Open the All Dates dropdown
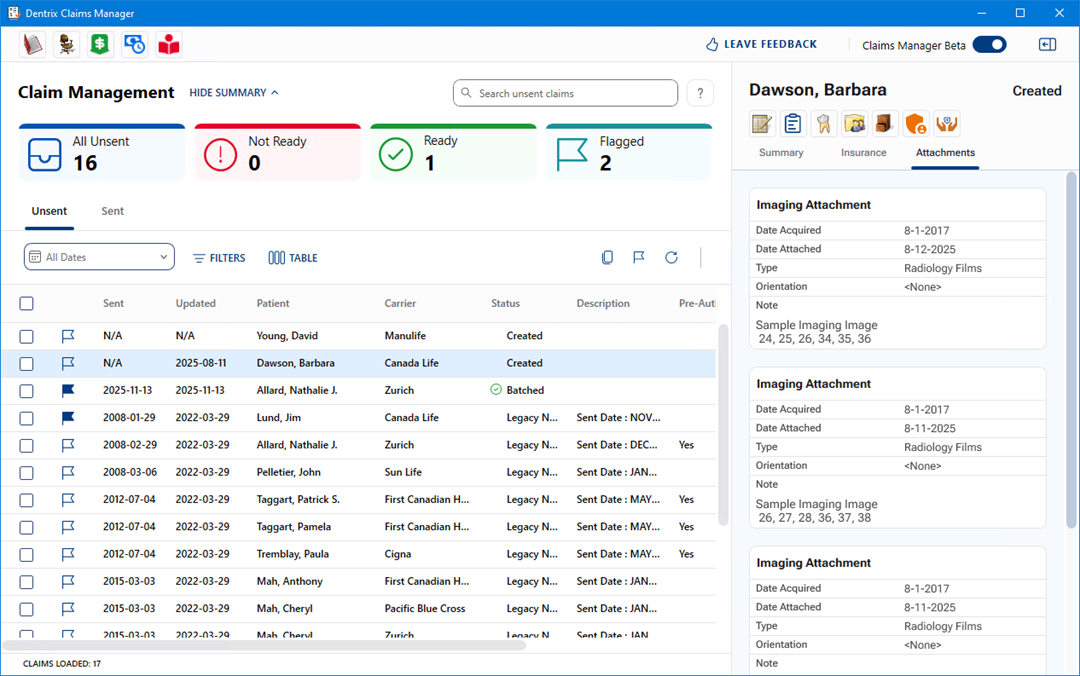This screenshot has height=676, width=1080. pos(99,258)
